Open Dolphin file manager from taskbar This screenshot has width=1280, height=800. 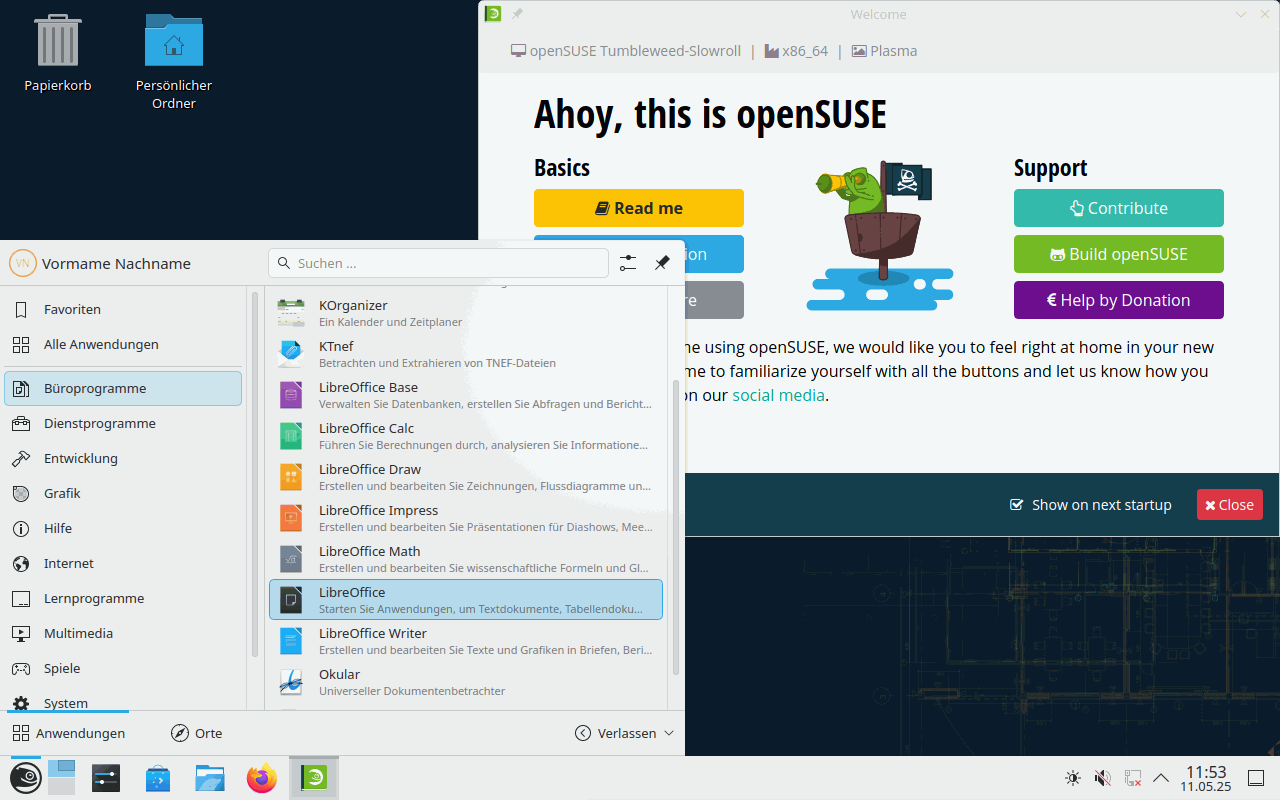coord(209,777)
